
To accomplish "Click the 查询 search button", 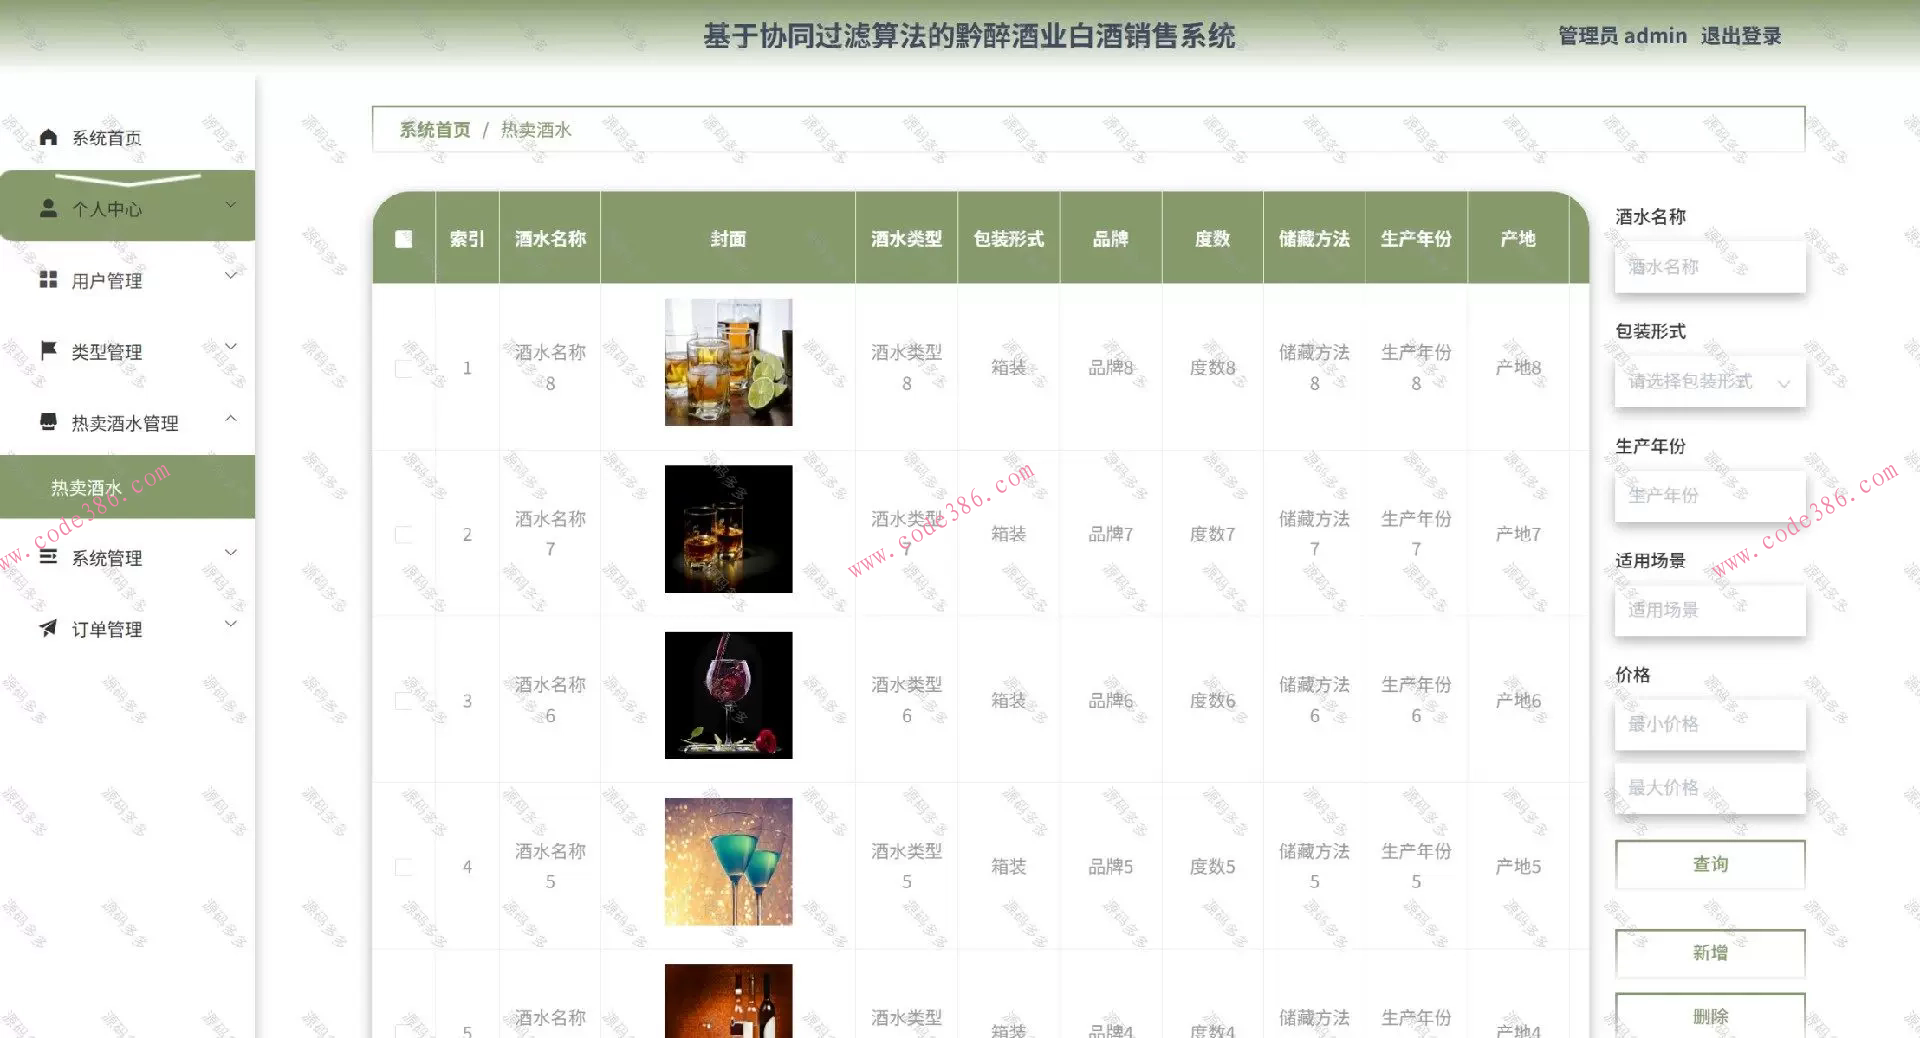I will (1709, 863).
